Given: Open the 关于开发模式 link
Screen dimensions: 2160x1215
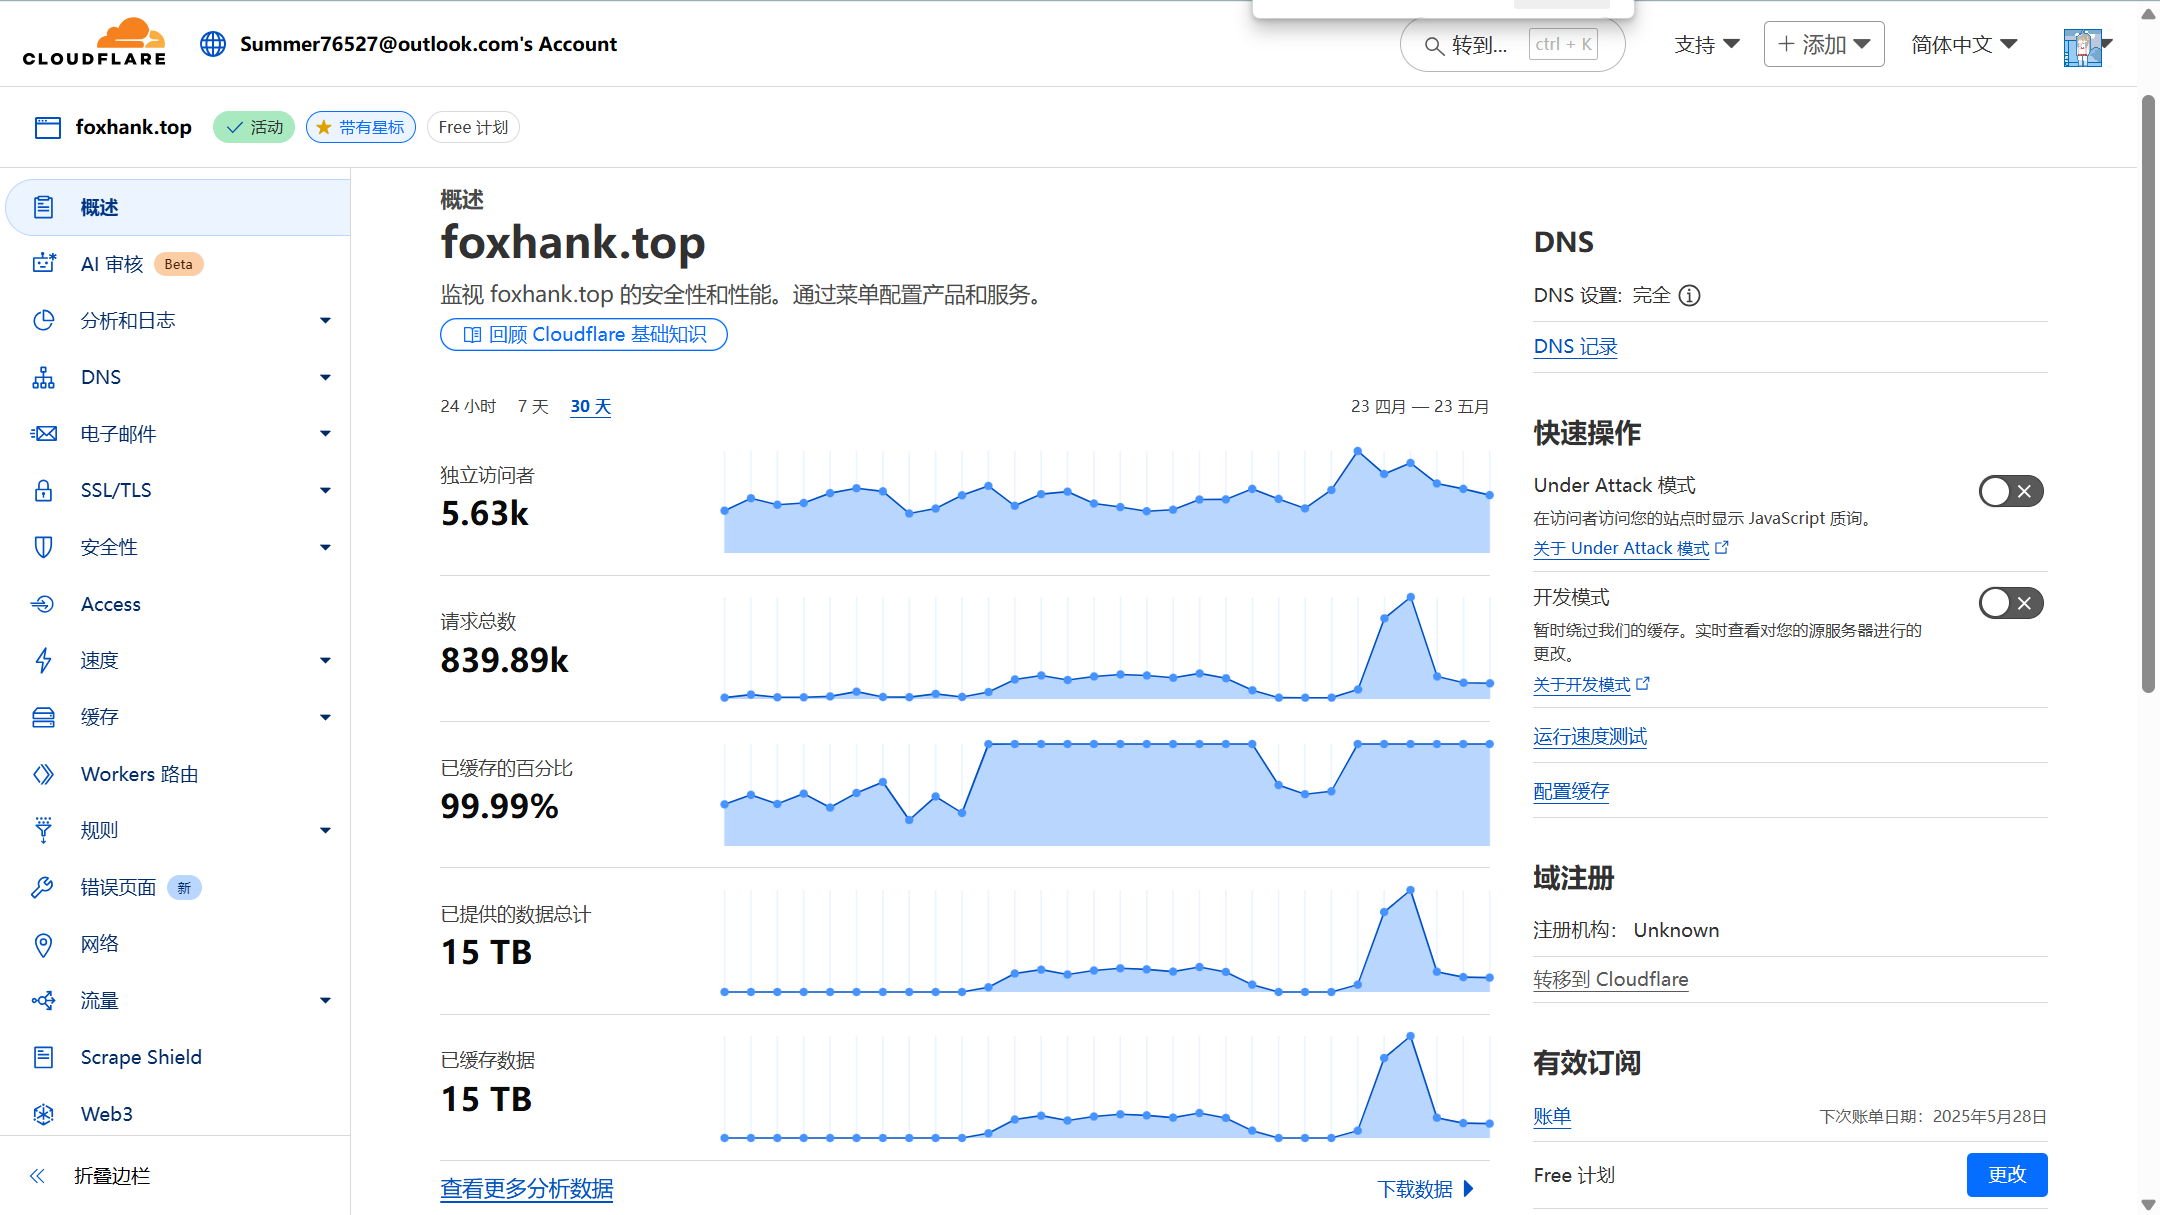Looking at the screenshot, I should pyautogui.click(x=1591, y=684).
